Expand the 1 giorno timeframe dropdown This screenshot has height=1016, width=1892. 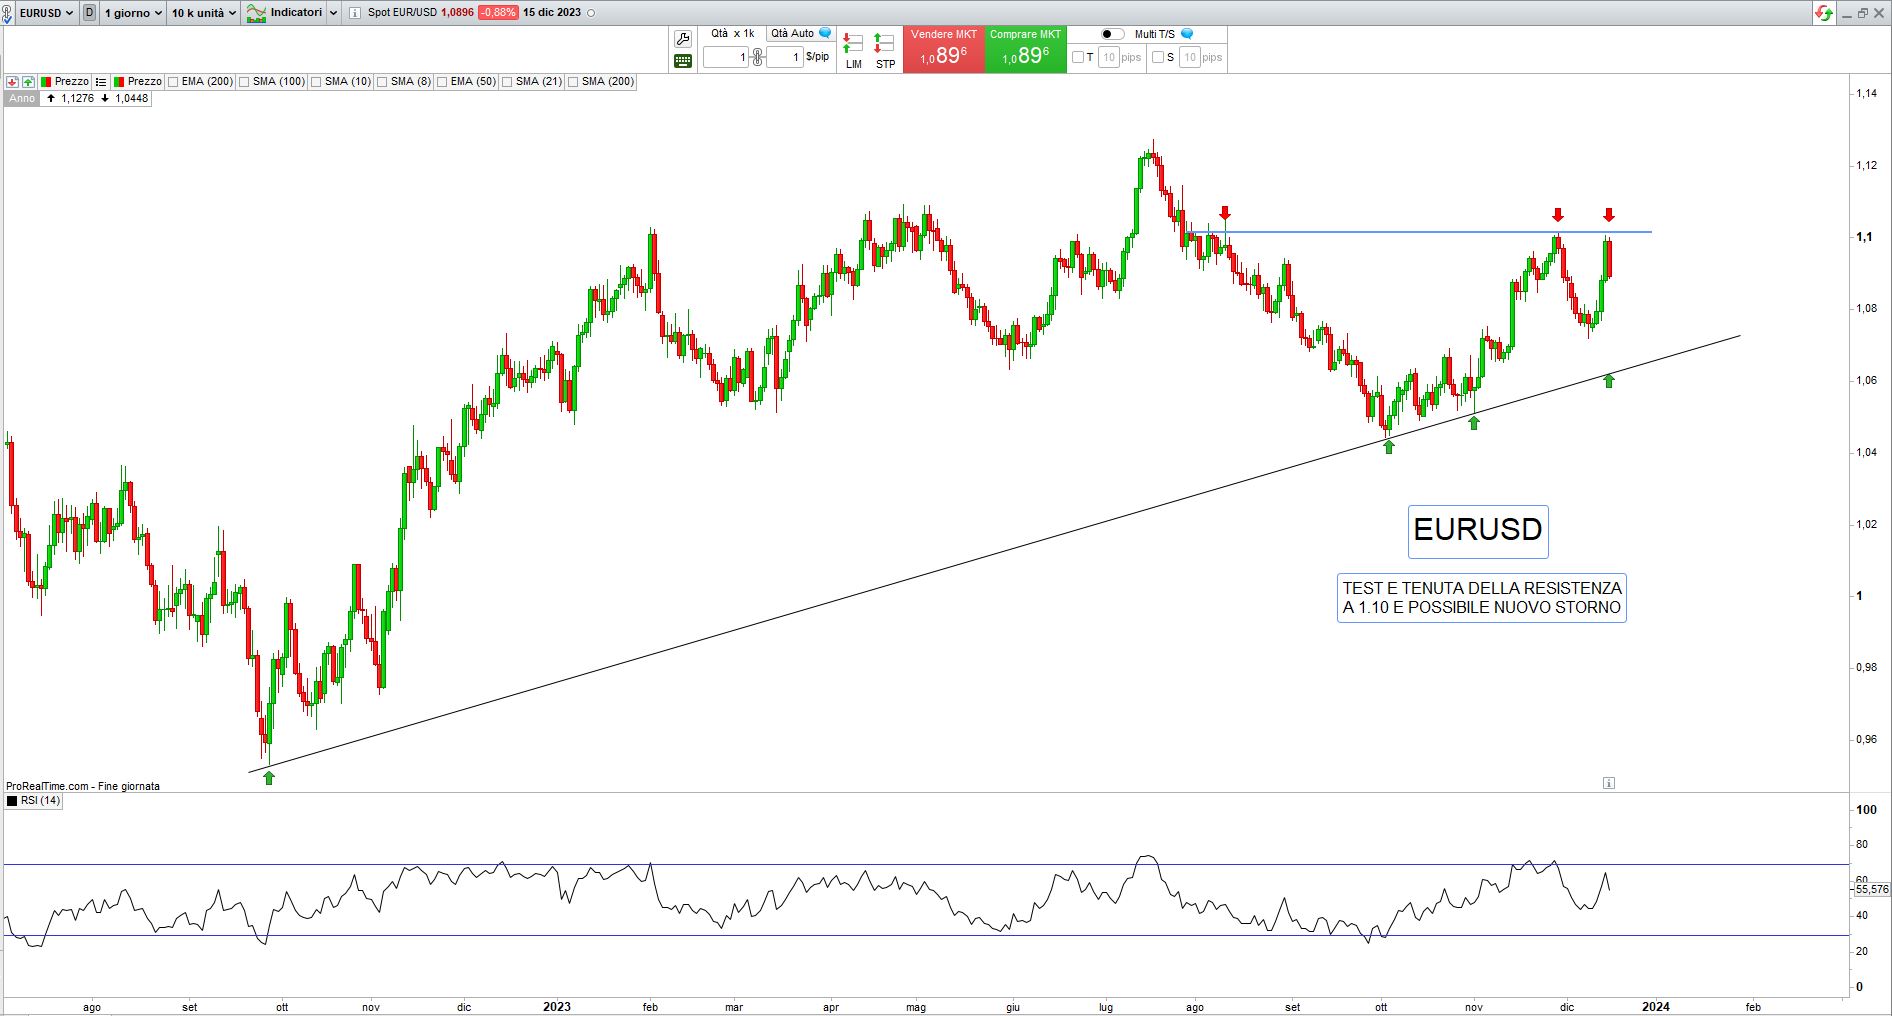pos(133,13)
